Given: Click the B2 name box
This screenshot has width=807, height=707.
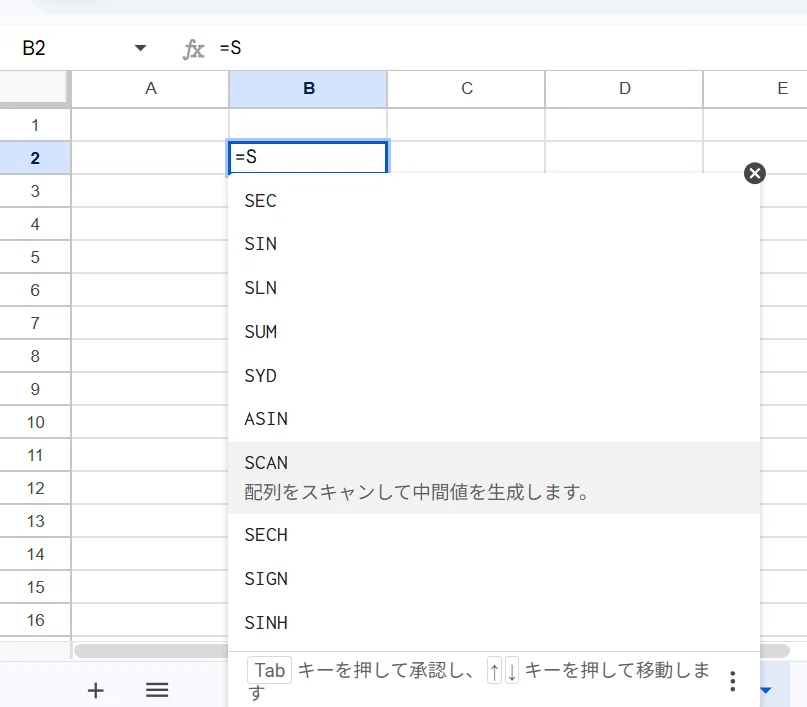Looking at the screenshot, I should click(34, 48).
